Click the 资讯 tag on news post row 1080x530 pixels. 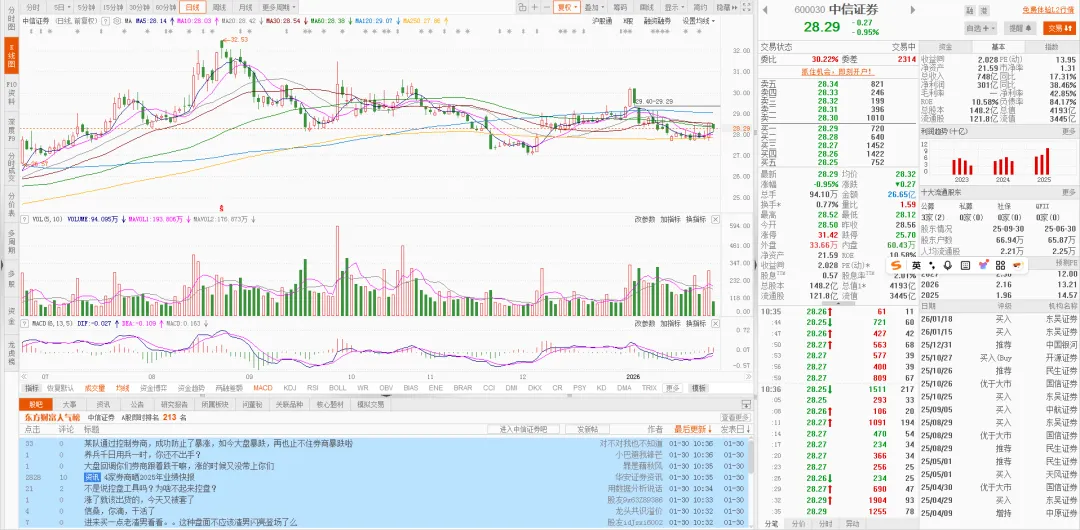click(92, 477)
